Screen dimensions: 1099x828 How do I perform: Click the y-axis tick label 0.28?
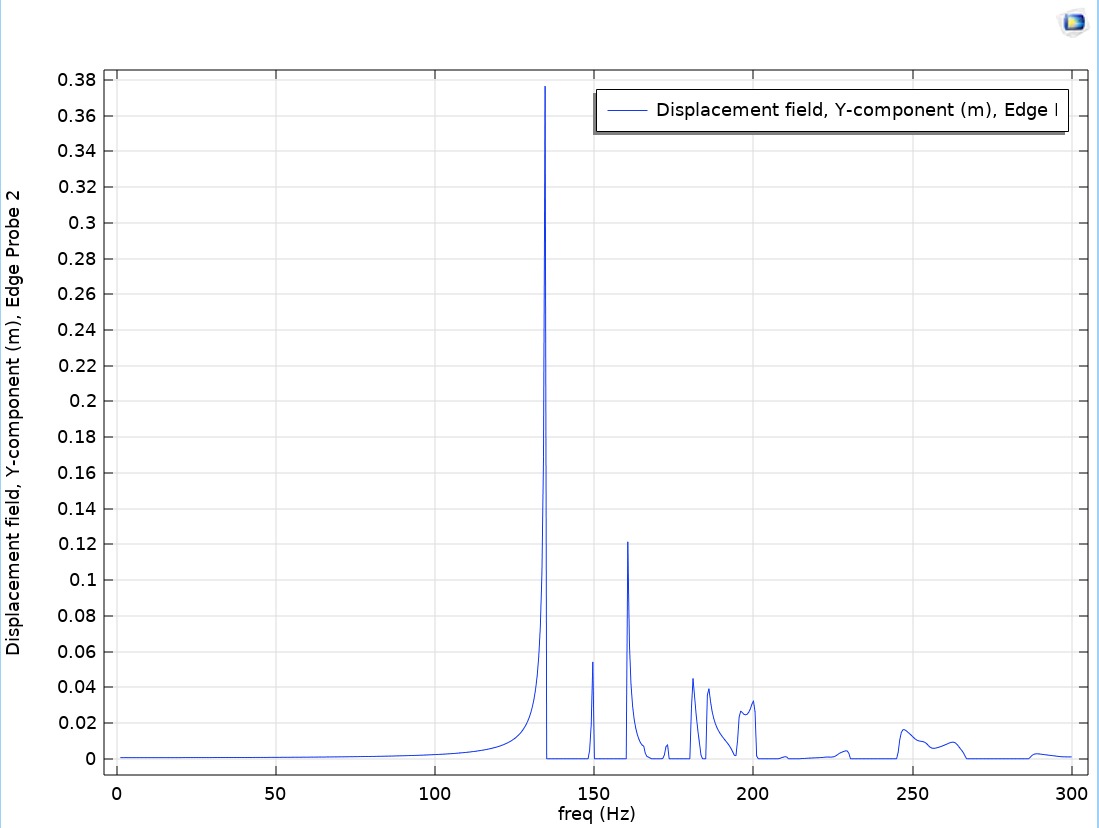pyautogui.click(x=77, y=259)
